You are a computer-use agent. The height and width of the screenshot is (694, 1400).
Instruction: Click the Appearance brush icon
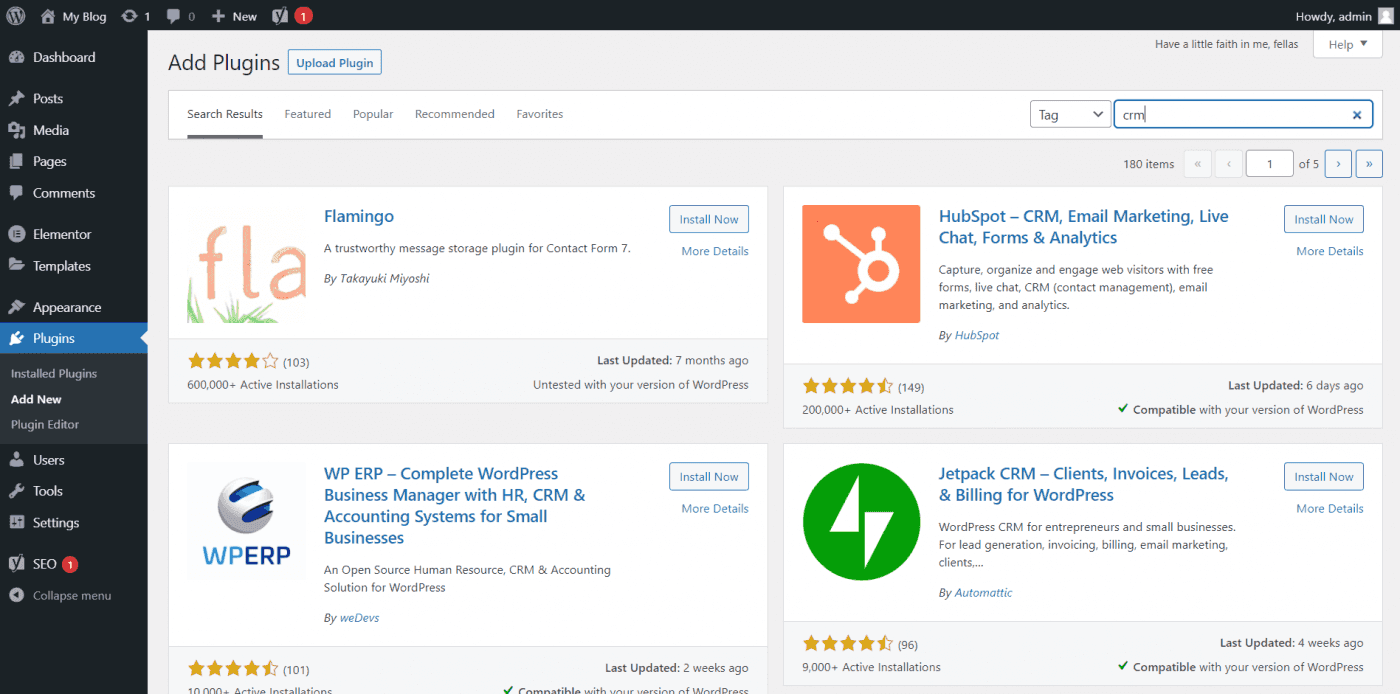tap(16, 308)
